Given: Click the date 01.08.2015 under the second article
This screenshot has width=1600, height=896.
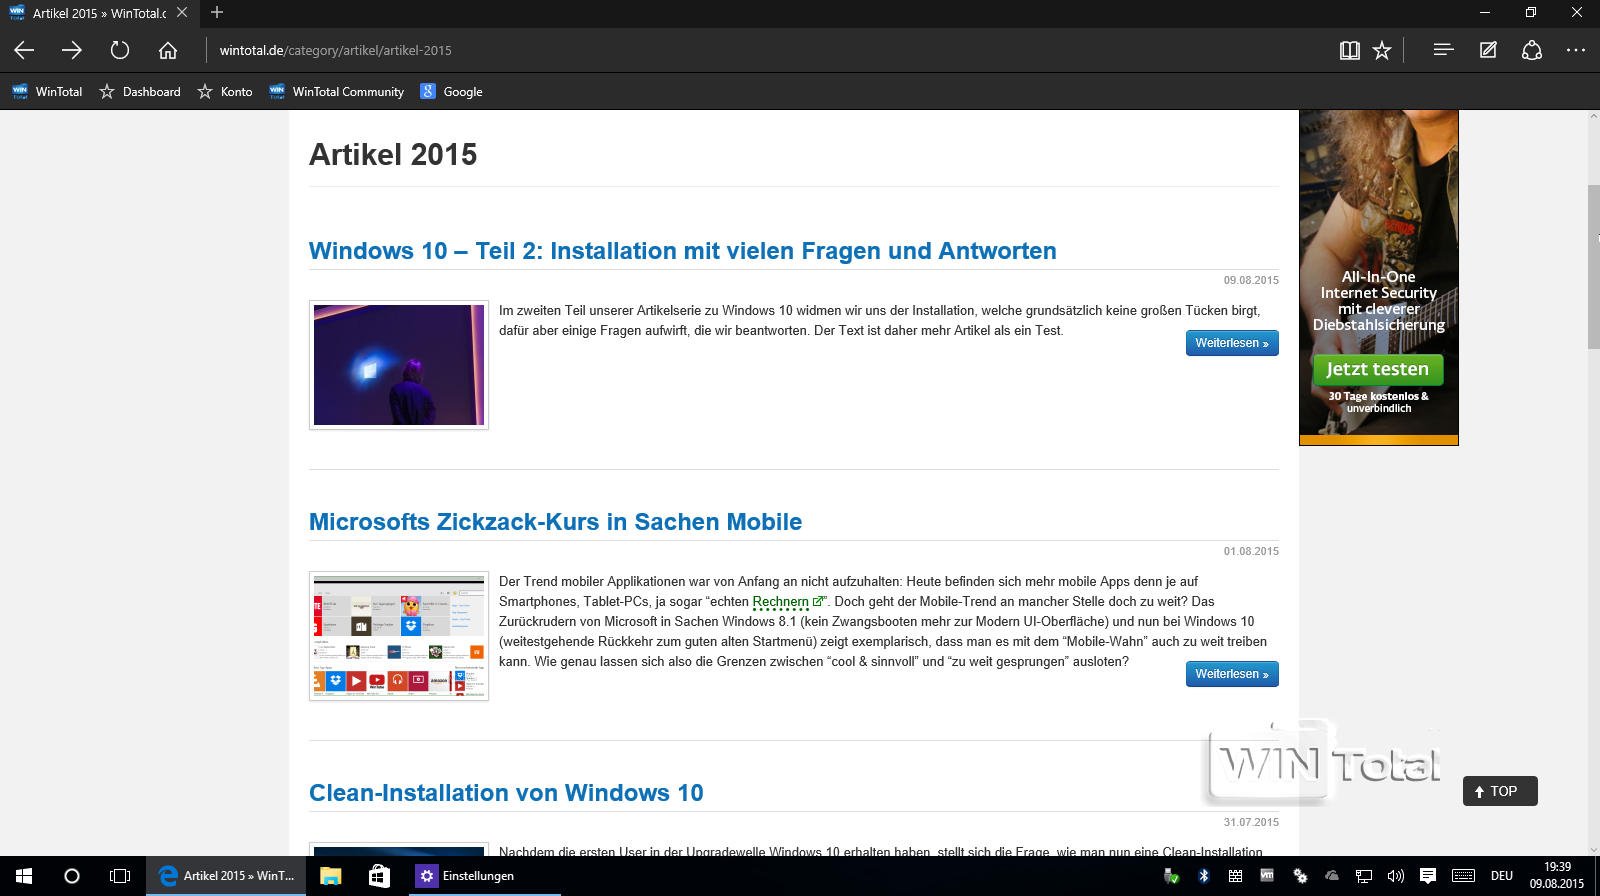Looking at the screenshot, I should tap(1251, 551).
